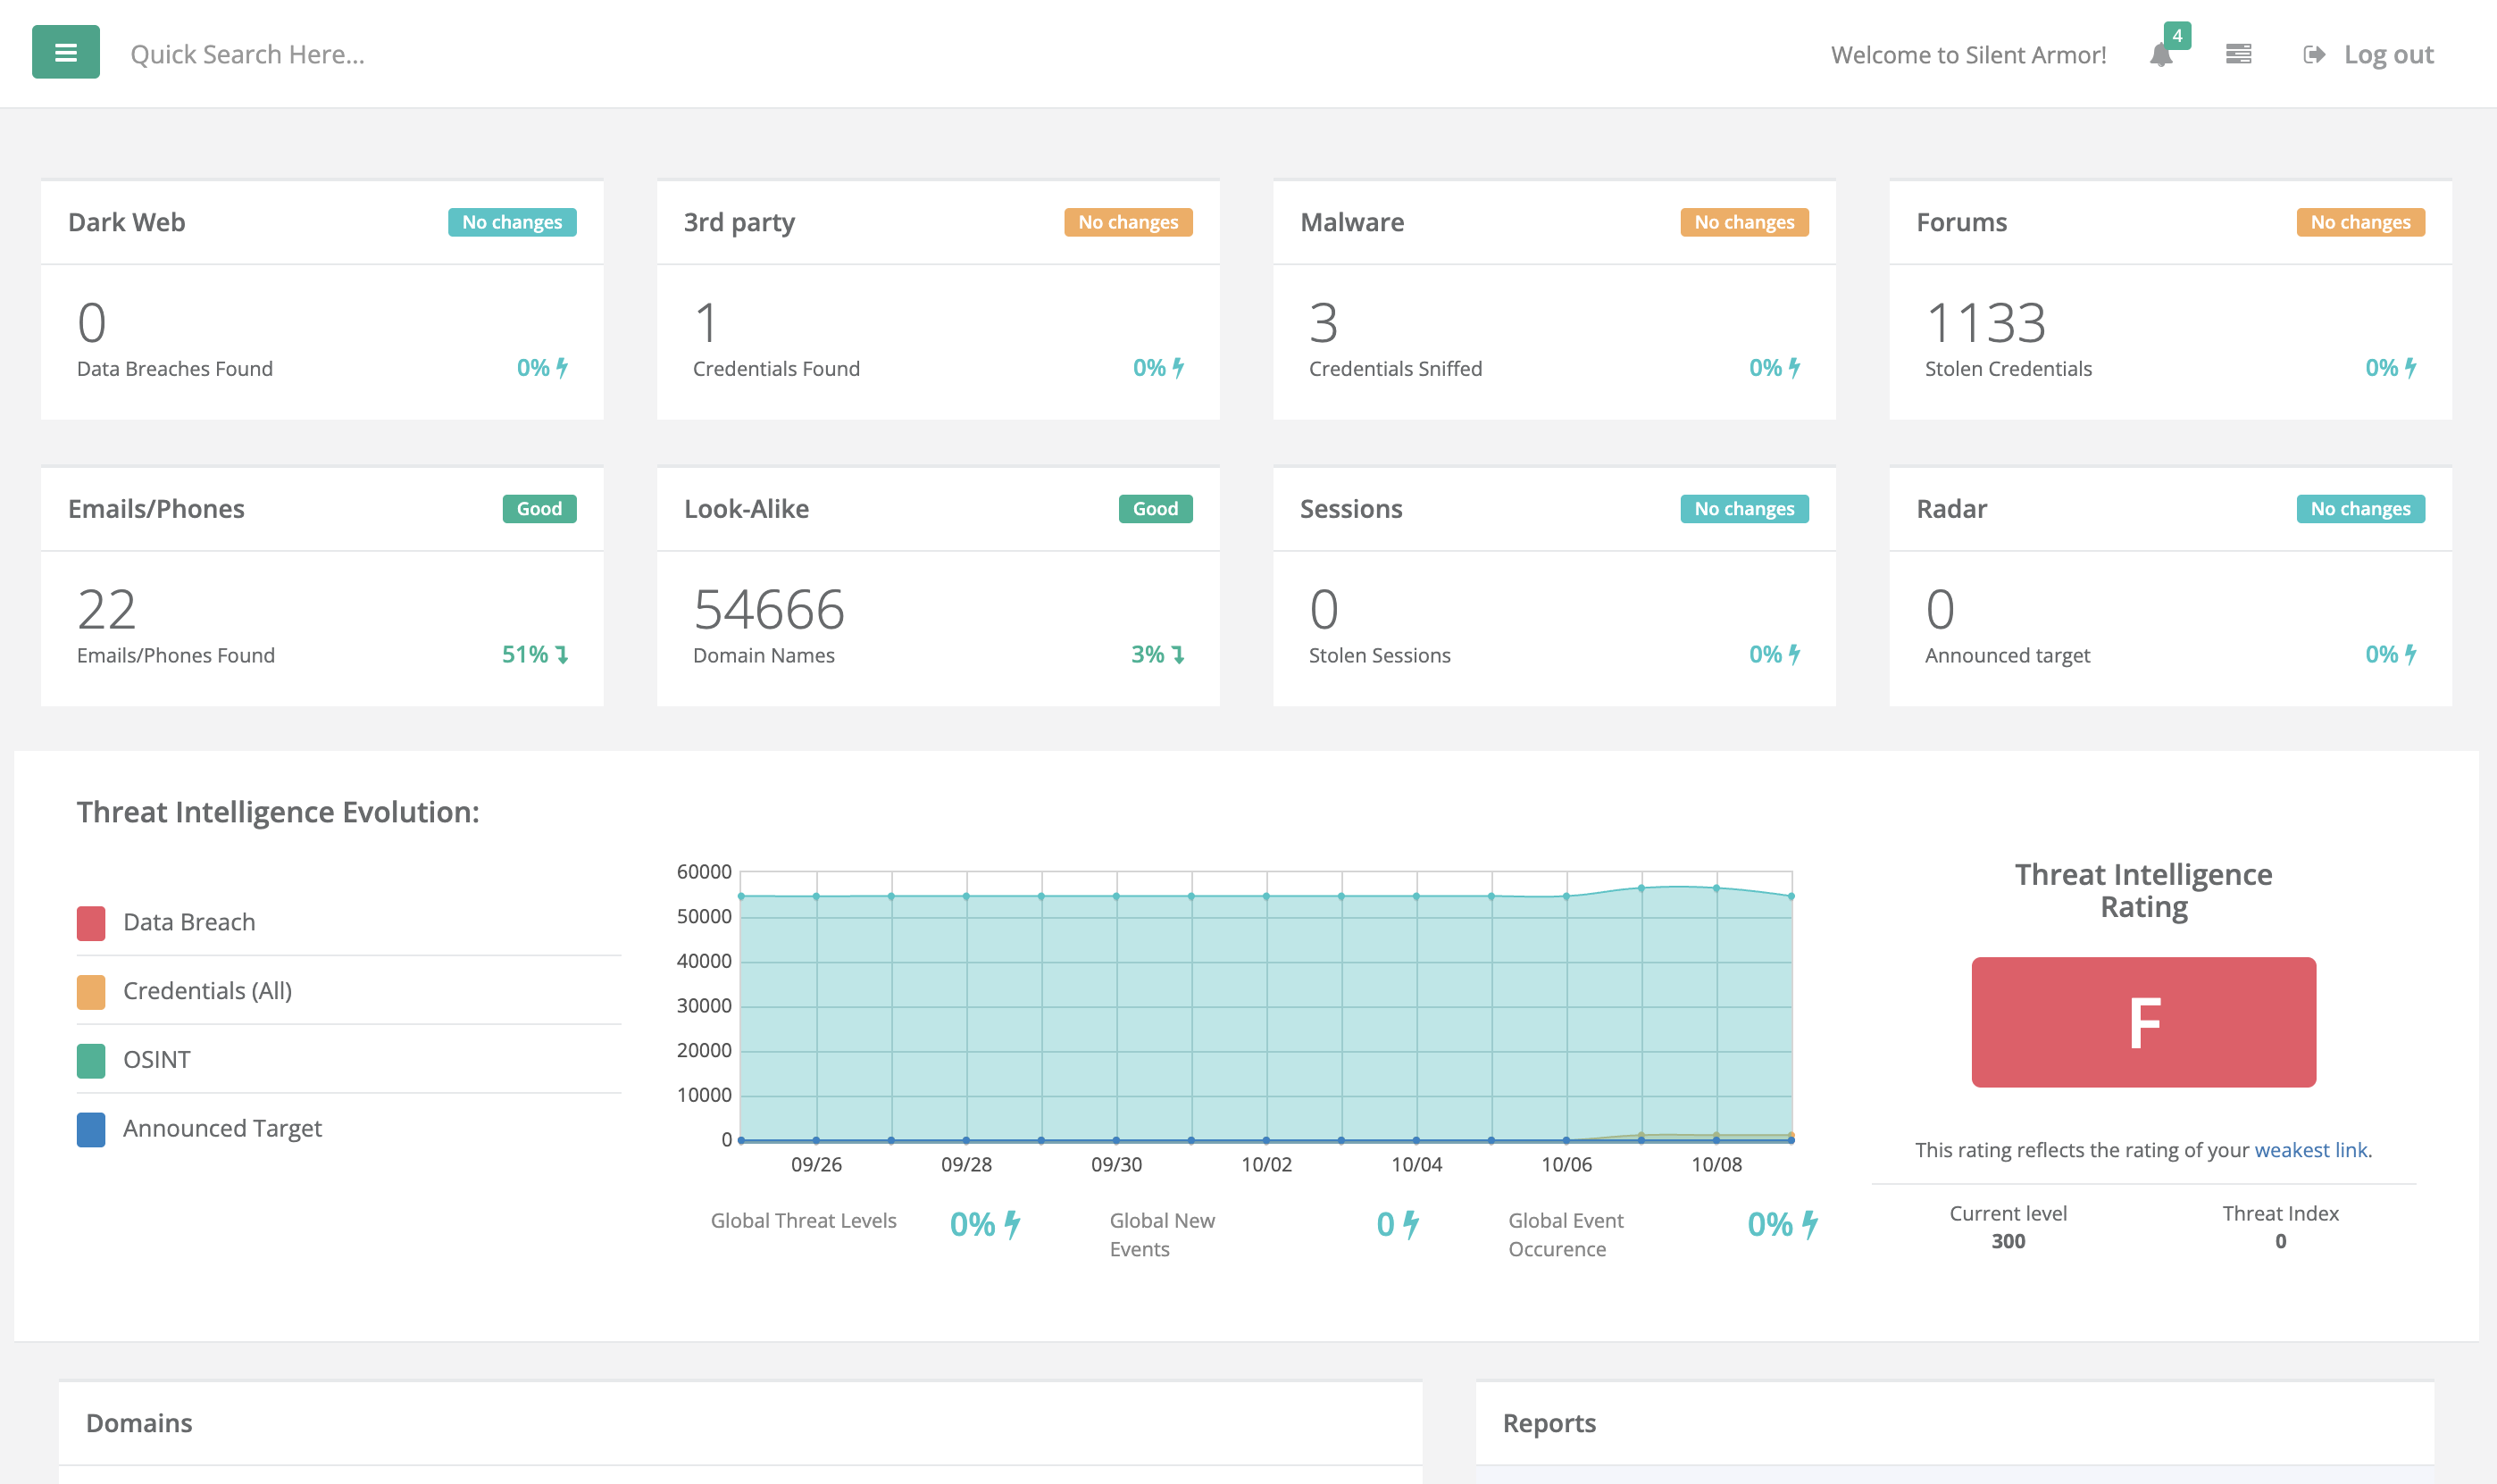Screen dimensions: 2497x1484
Task: Click the Data Breach color swatch
Action: pyautogui.click(x=90, y=921)
